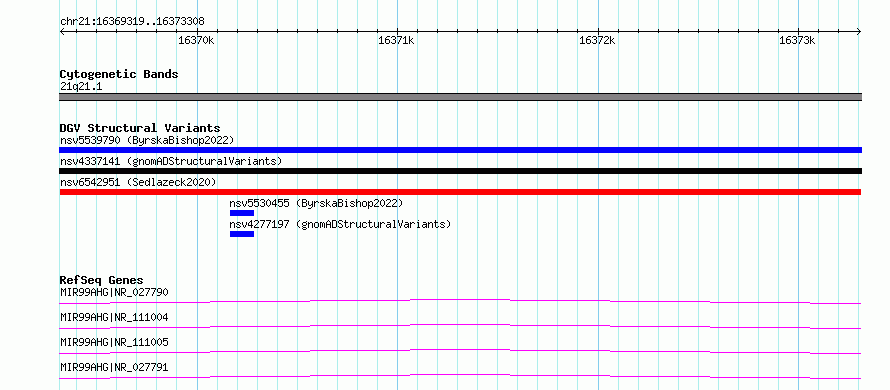Viewport: 890px width, 390px height.
Task: Click the magenta NR_027791 transcript line
Action: coord(460,376)
